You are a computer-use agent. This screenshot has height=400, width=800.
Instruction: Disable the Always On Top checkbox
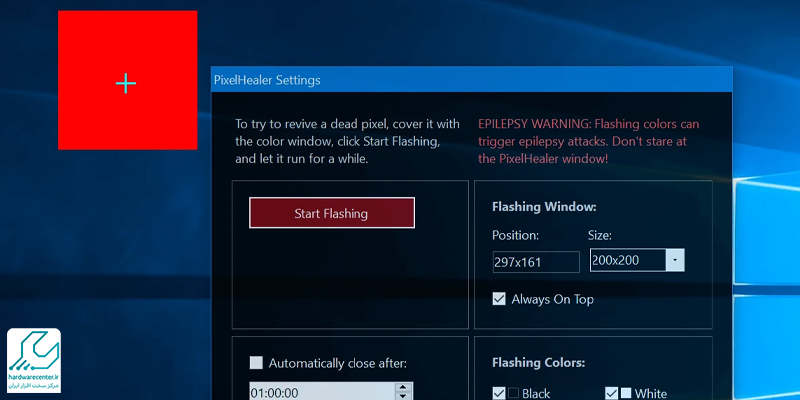[500, 298]
